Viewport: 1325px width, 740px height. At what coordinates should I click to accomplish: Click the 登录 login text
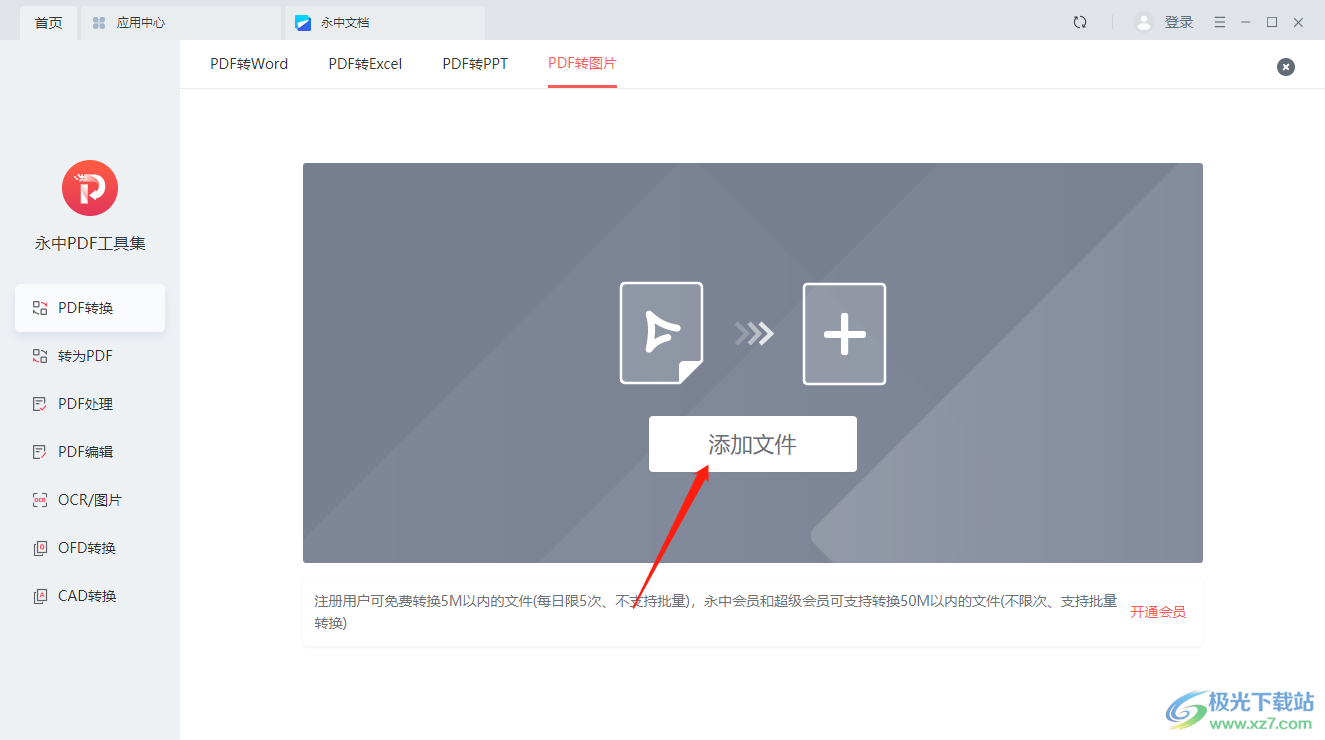[1179, 22]
